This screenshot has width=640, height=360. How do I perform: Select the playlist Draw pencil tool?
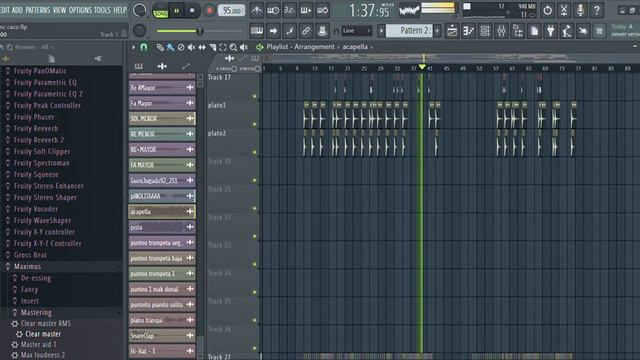160,47
